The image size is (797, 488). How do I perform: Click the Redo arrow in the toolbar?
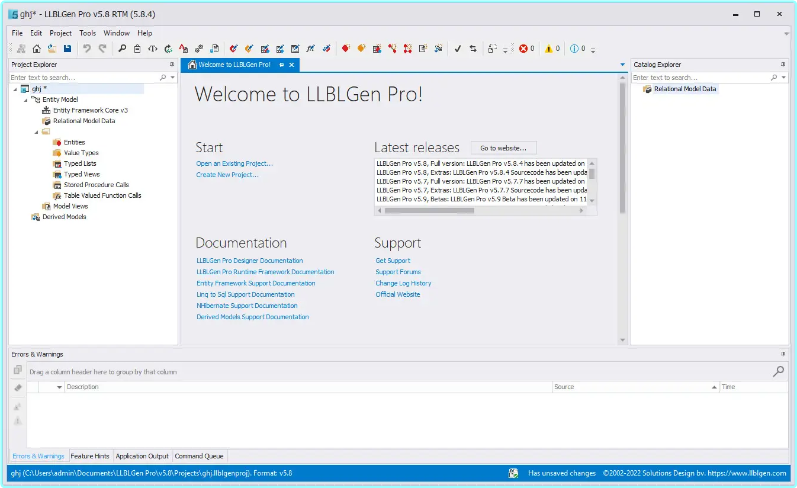tap(102, 49)
